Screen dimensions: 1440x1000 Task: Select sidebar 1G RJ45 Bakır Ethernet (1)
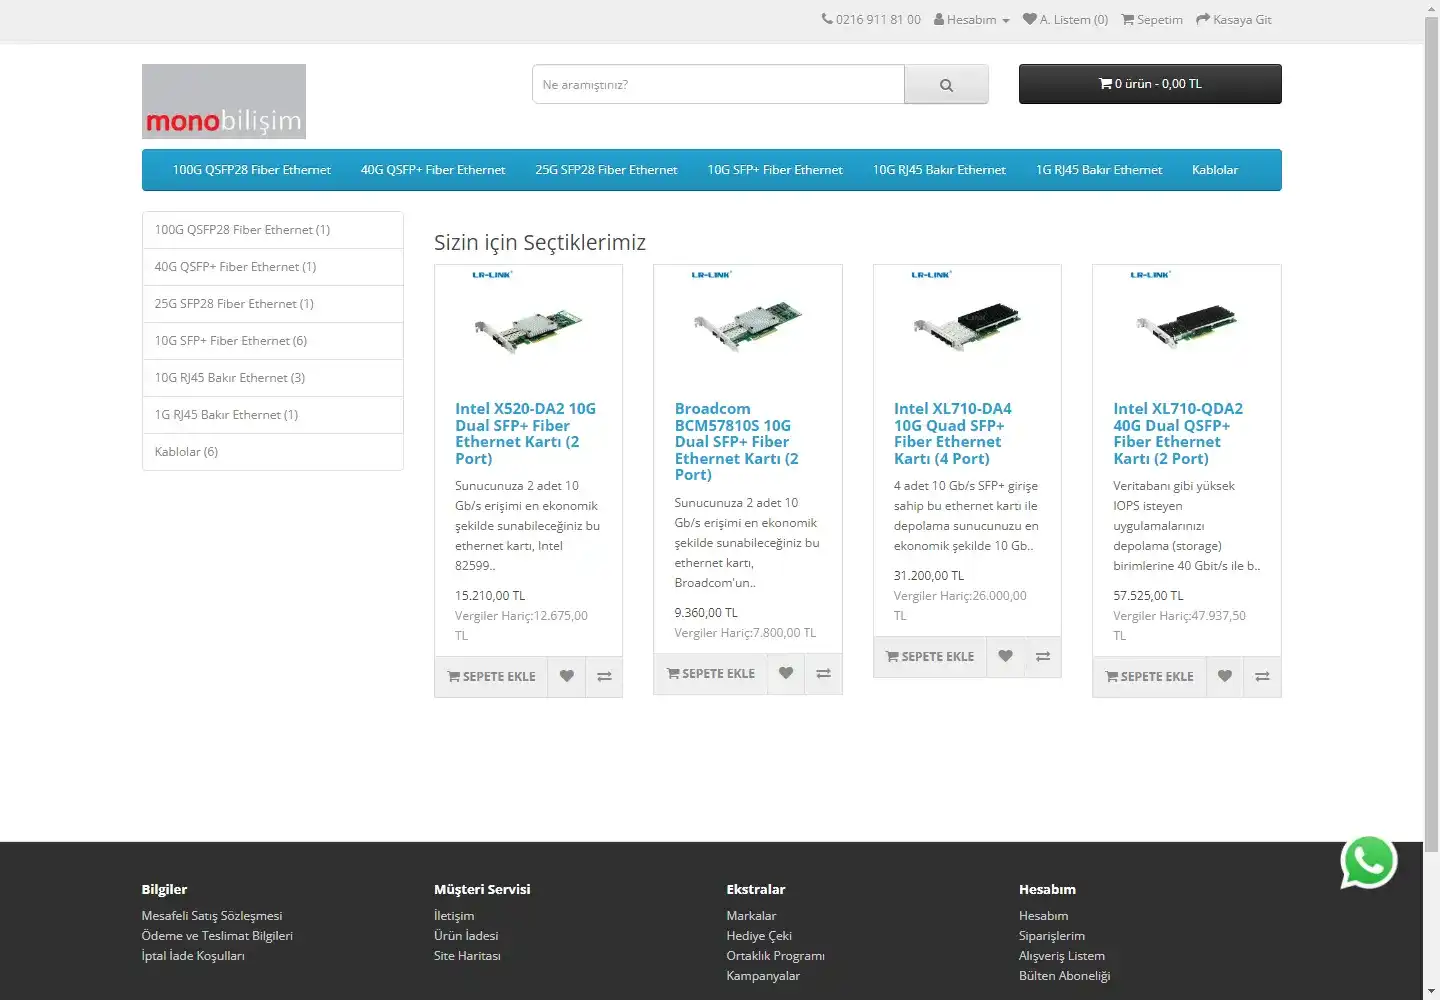[x=273, y=415]
